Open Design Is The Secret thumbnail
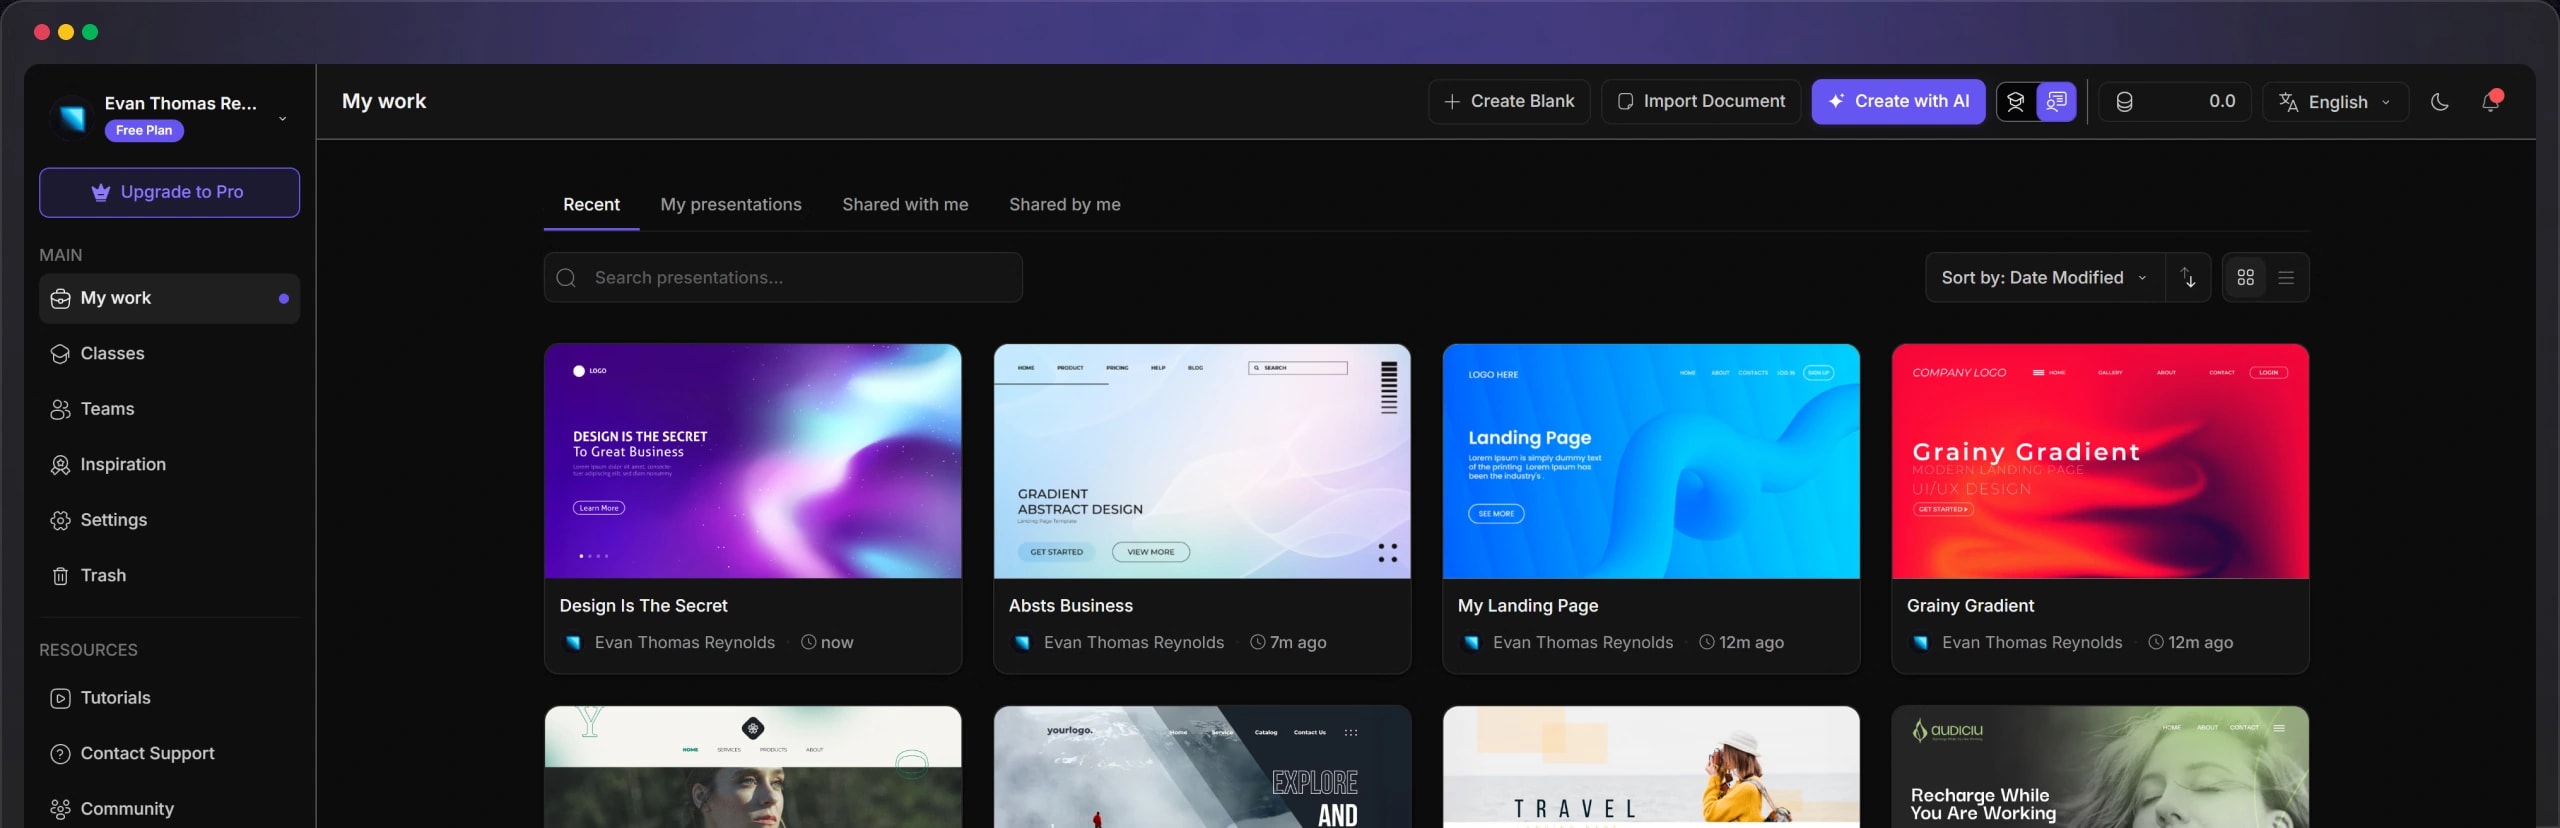Viewport: 2560px width, 828px height. point(753,461)
